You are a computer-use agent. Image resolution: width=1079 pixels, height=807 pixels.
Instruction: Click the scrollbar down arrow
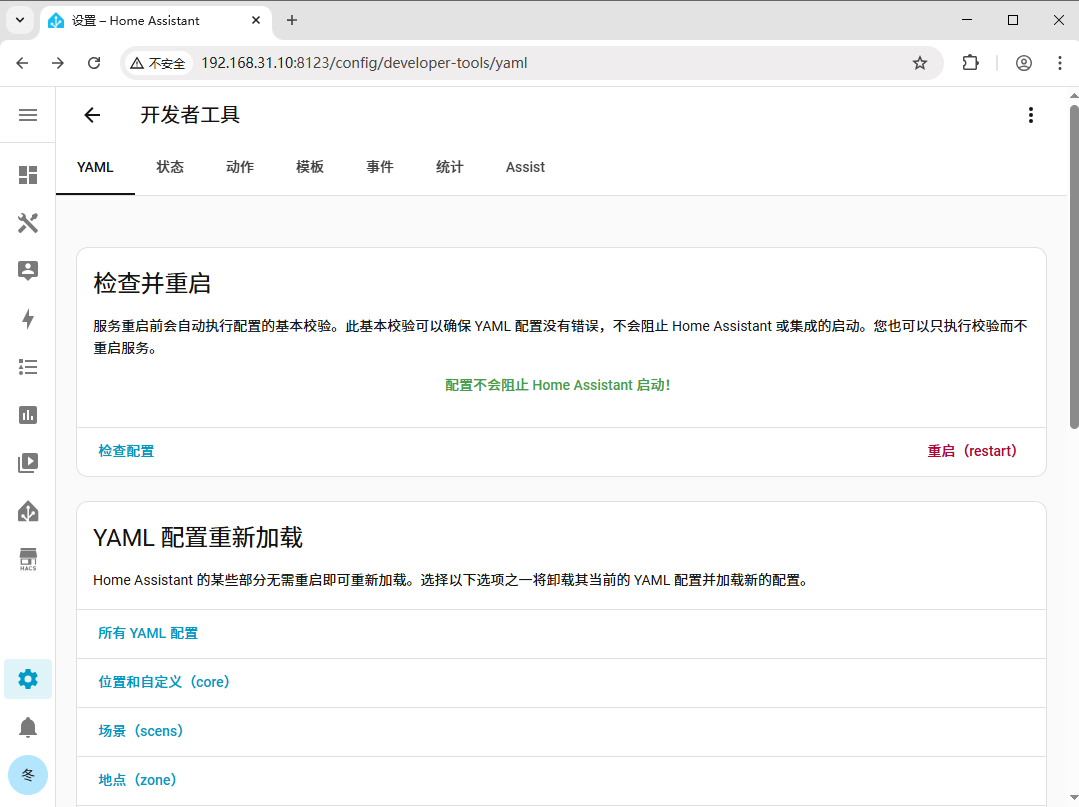(1073, 799)
